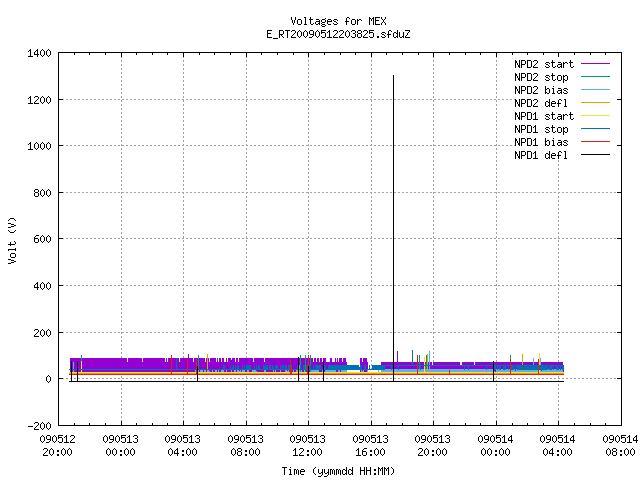Click the light blue NPD2 bias legend line
Screen dimensions: 640x480
tap(596, 90)
